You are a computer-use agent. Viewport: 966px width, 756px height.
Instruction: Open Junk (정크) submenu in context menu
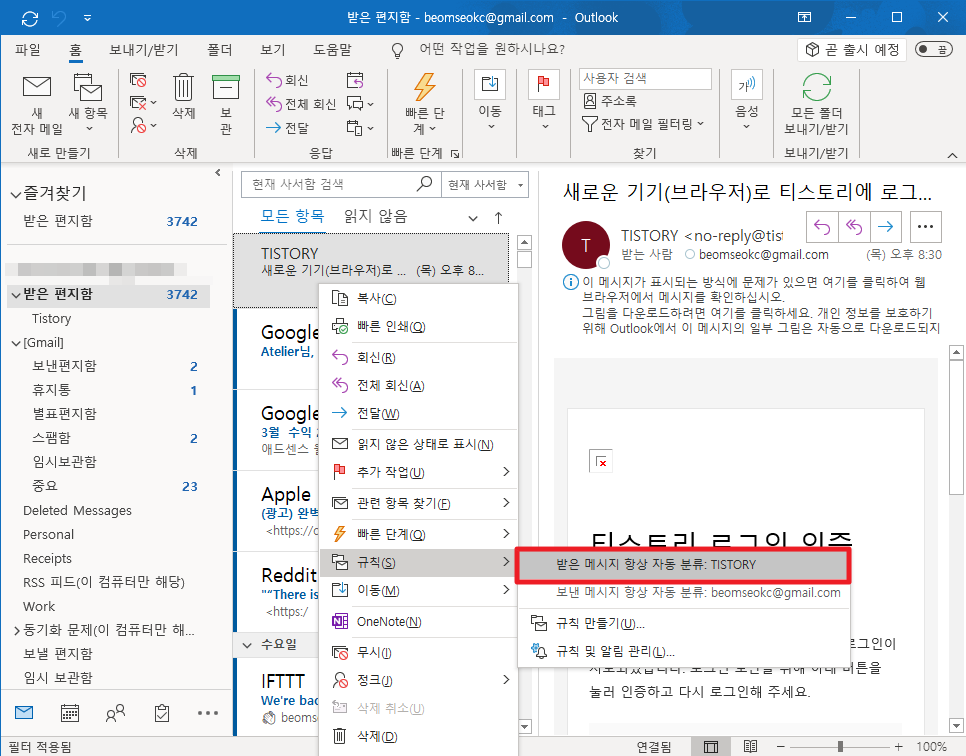click(x=418, y=680)
